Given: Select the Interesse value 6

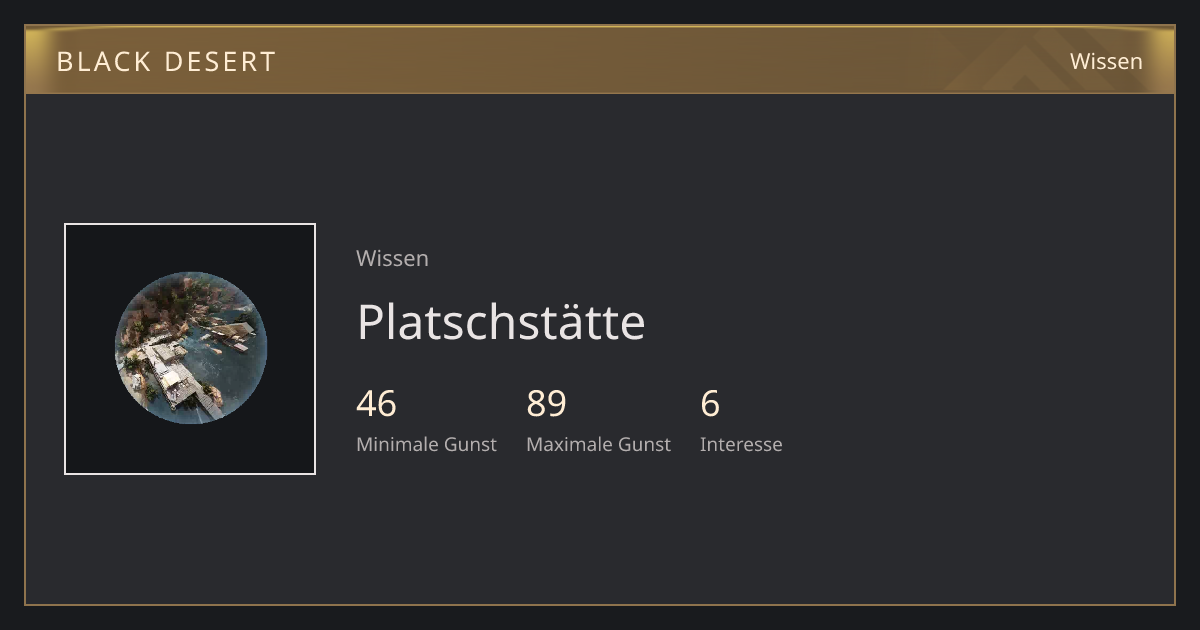Looking at the screenshot, I should (710, 404).
